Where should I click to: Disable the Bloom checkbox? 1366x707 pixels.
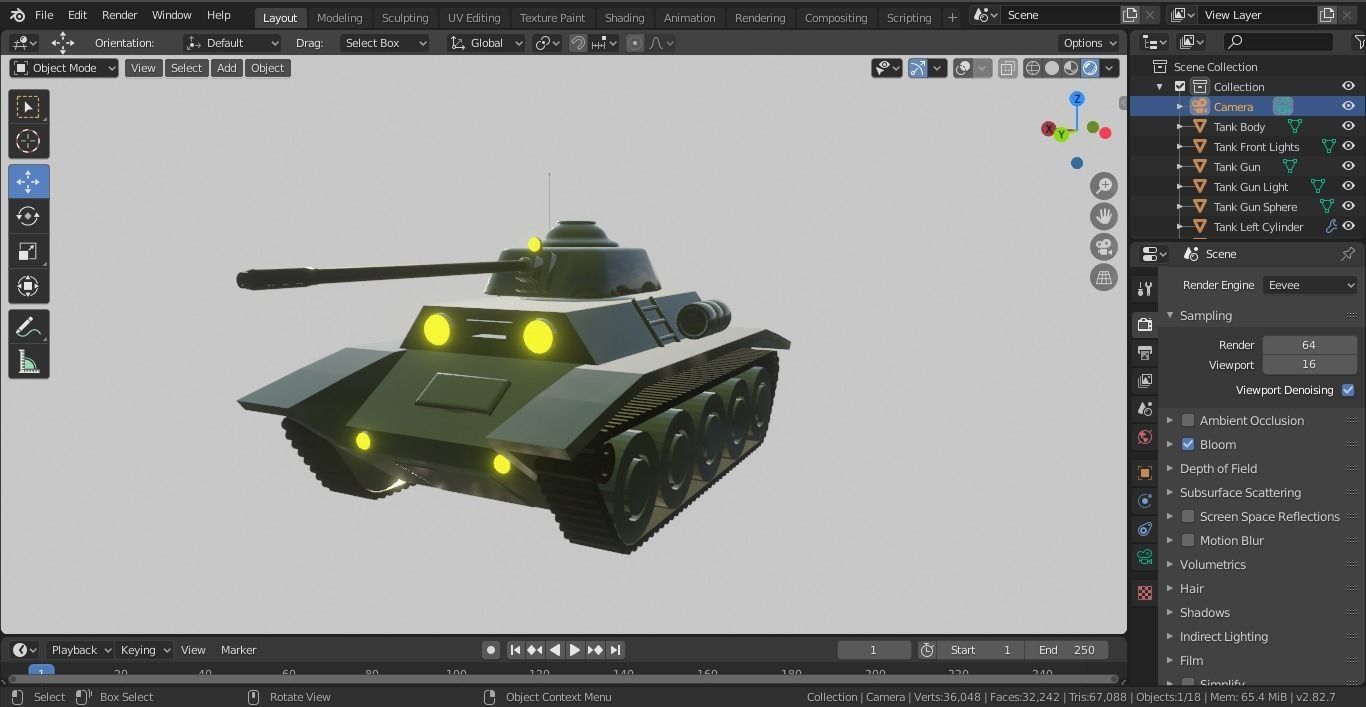(x=1188, y=444)
